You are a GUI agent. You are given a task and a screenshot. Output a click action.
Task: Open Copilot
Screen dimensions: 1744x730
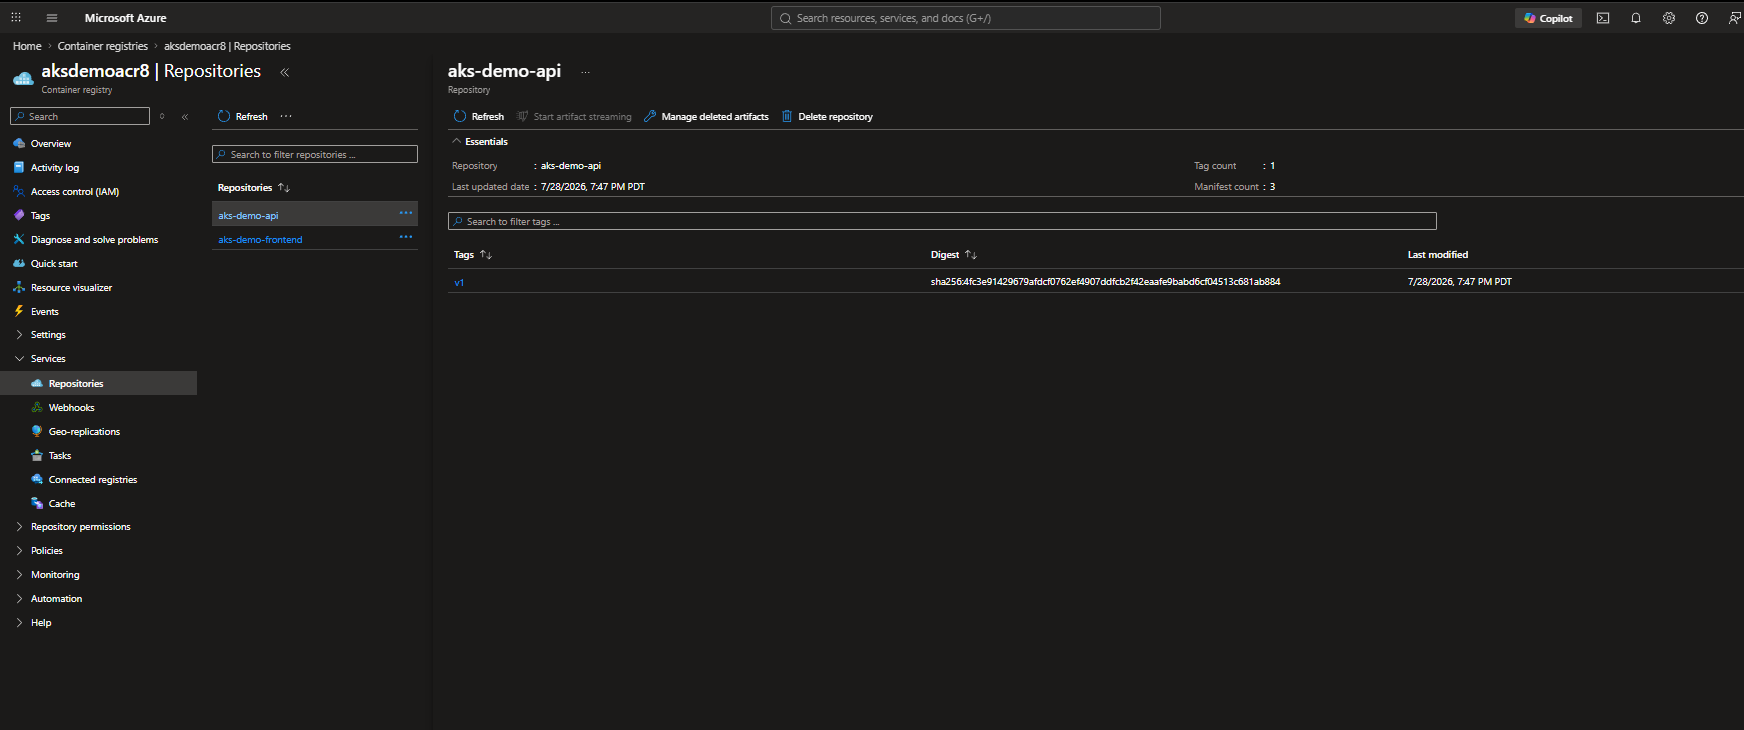tap(1548, 18)
